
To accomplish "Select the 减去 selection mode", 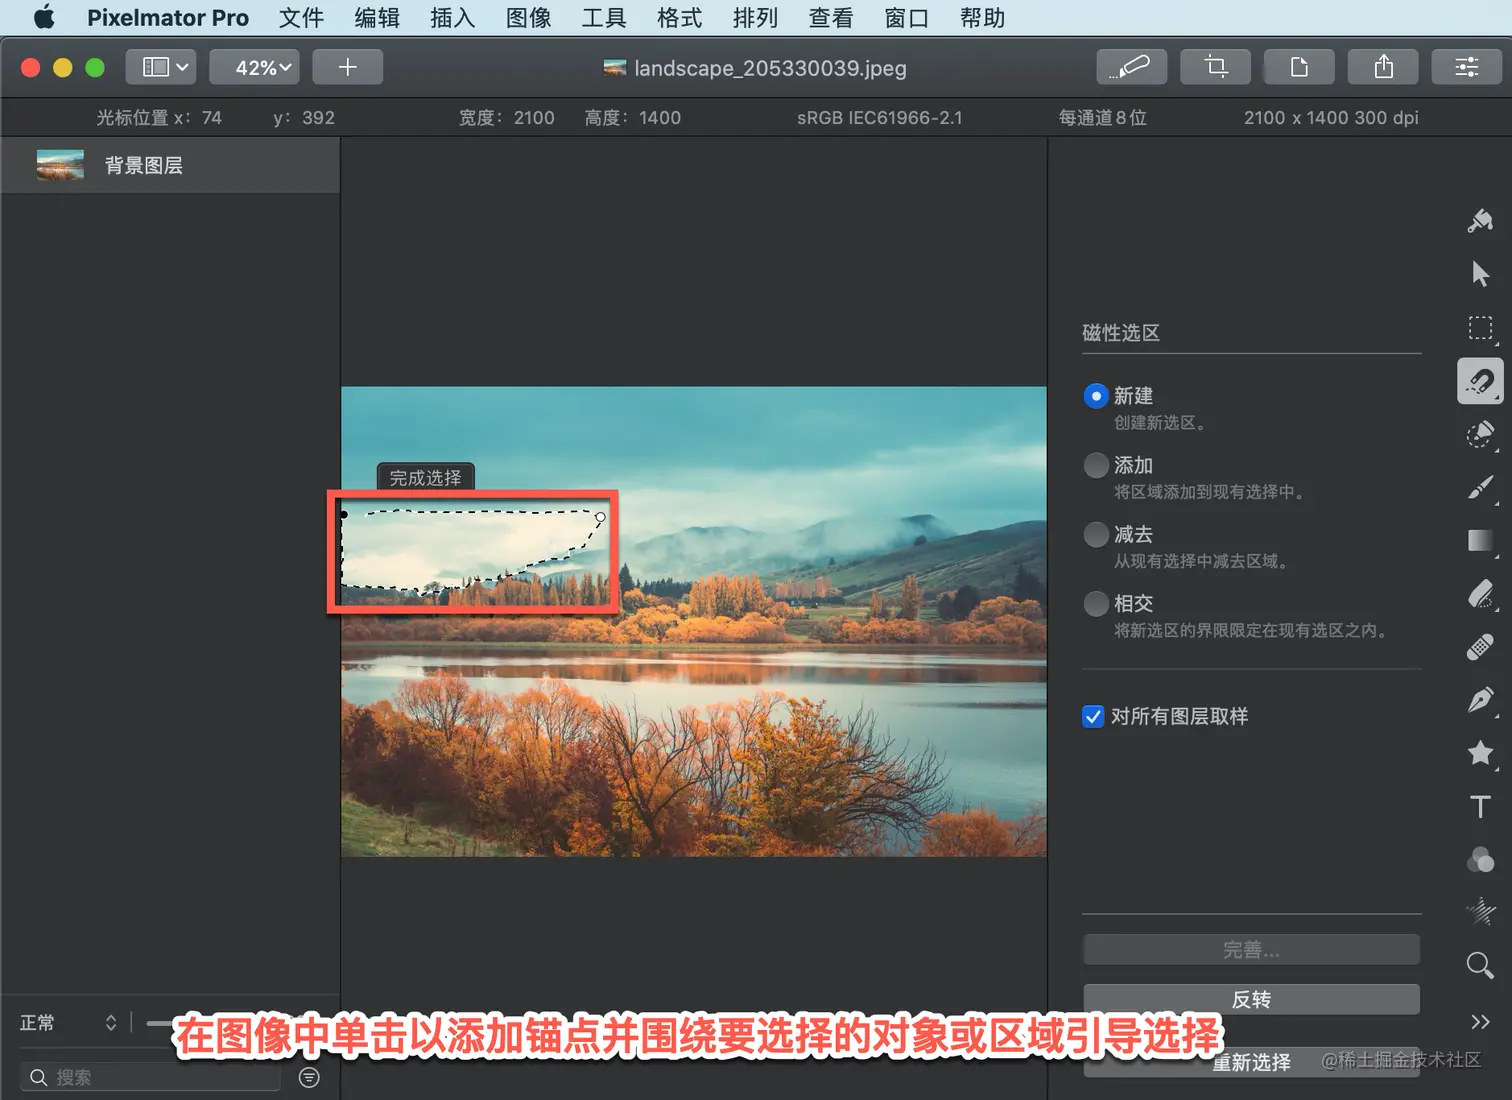I will (x=1096, y=534).
